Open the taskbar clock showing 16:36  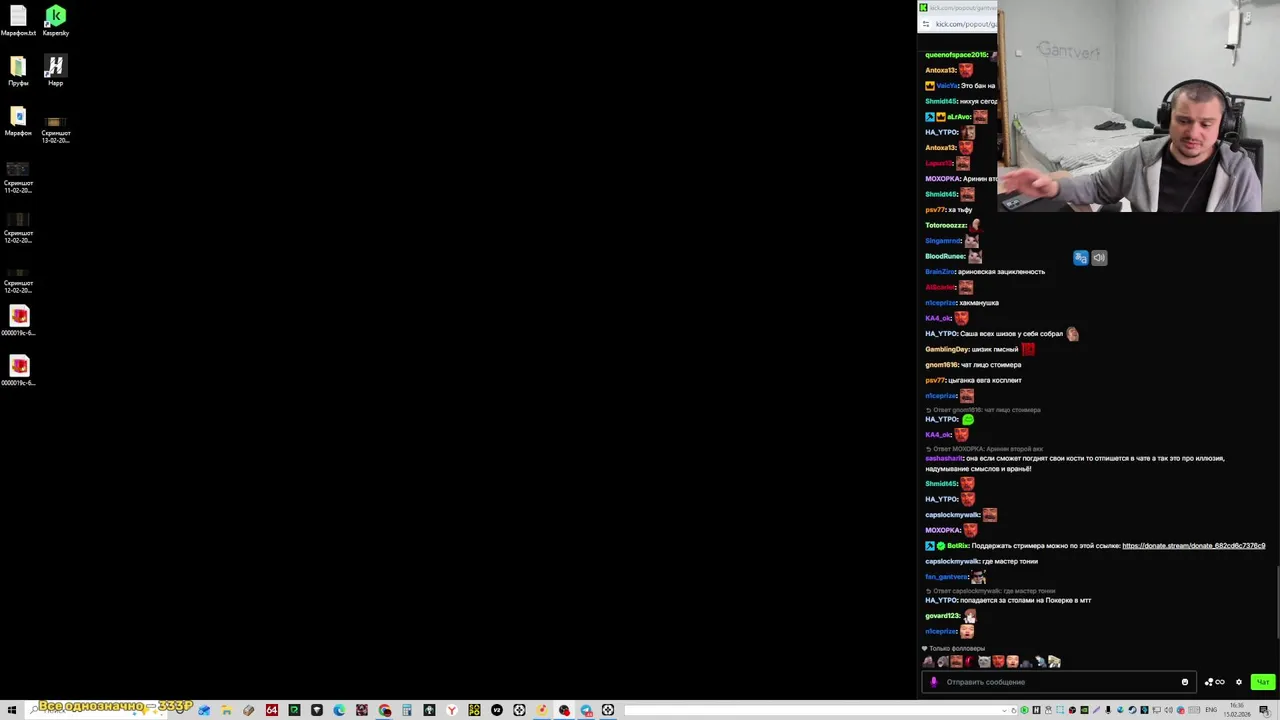(x=1236, y=710)
